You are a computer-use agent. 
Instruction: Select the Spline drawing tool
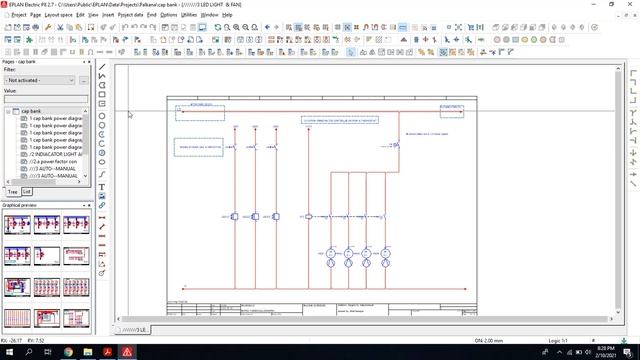102,174
